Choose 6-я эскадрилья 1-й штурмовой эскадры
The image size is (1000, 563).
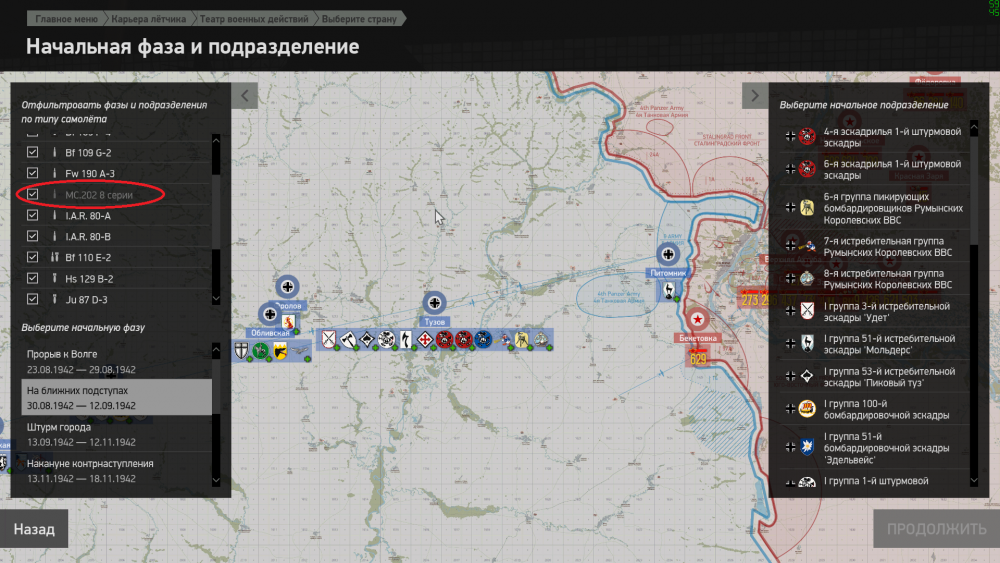[874, 169]
